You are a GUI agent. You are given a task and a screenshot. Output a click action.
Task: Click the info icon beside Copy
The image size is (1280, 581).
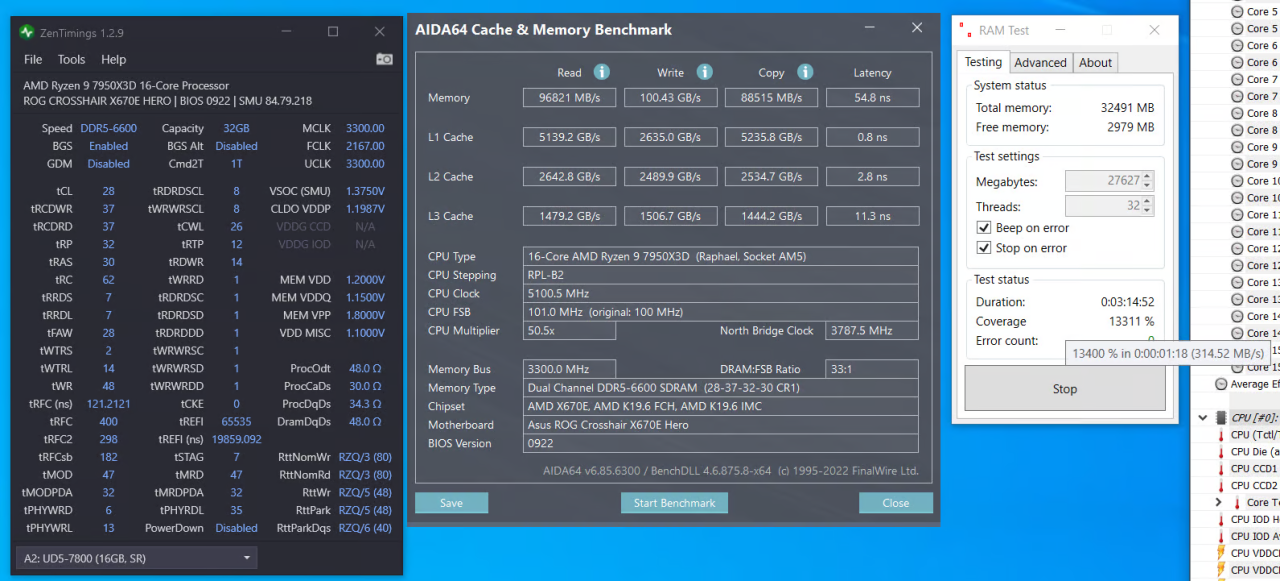pyautogui.click(x=805, y=72)
